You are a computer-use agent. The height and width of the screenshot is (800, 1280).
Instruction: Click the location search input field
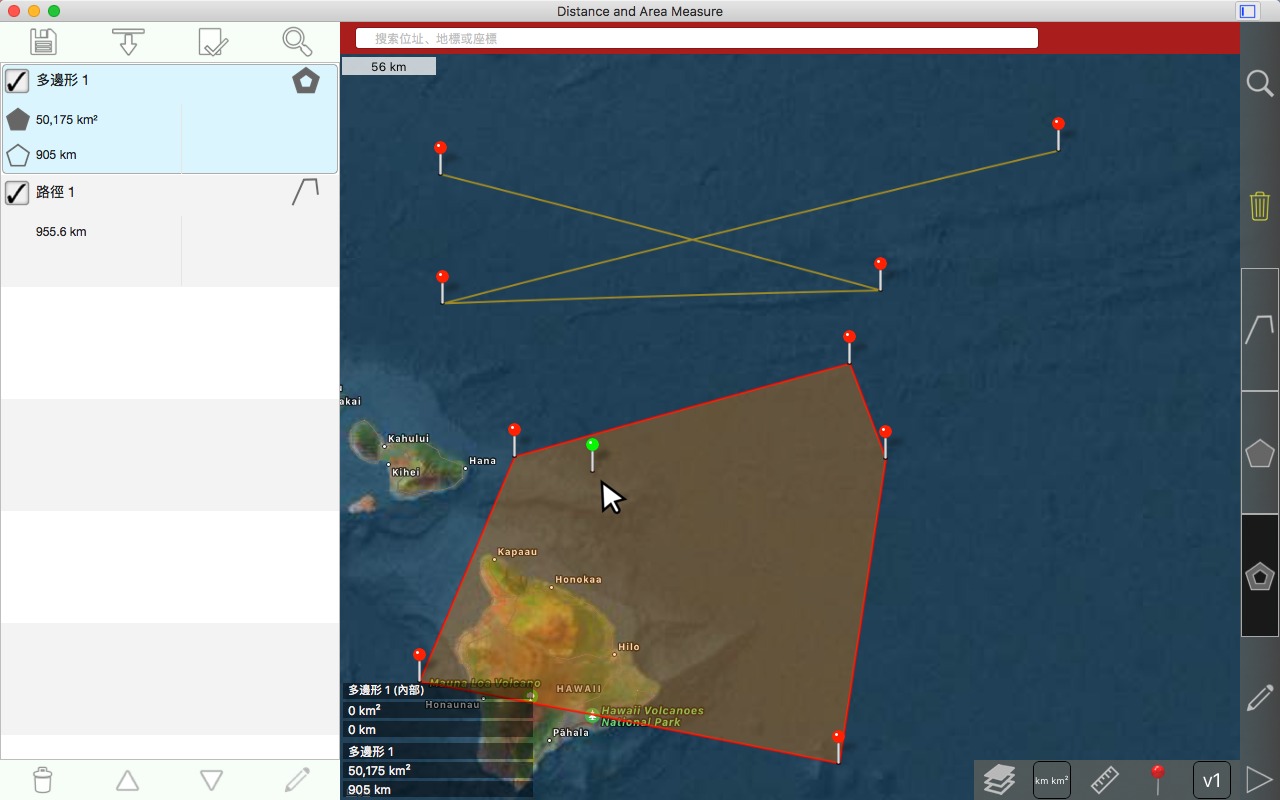click(697, 38)
